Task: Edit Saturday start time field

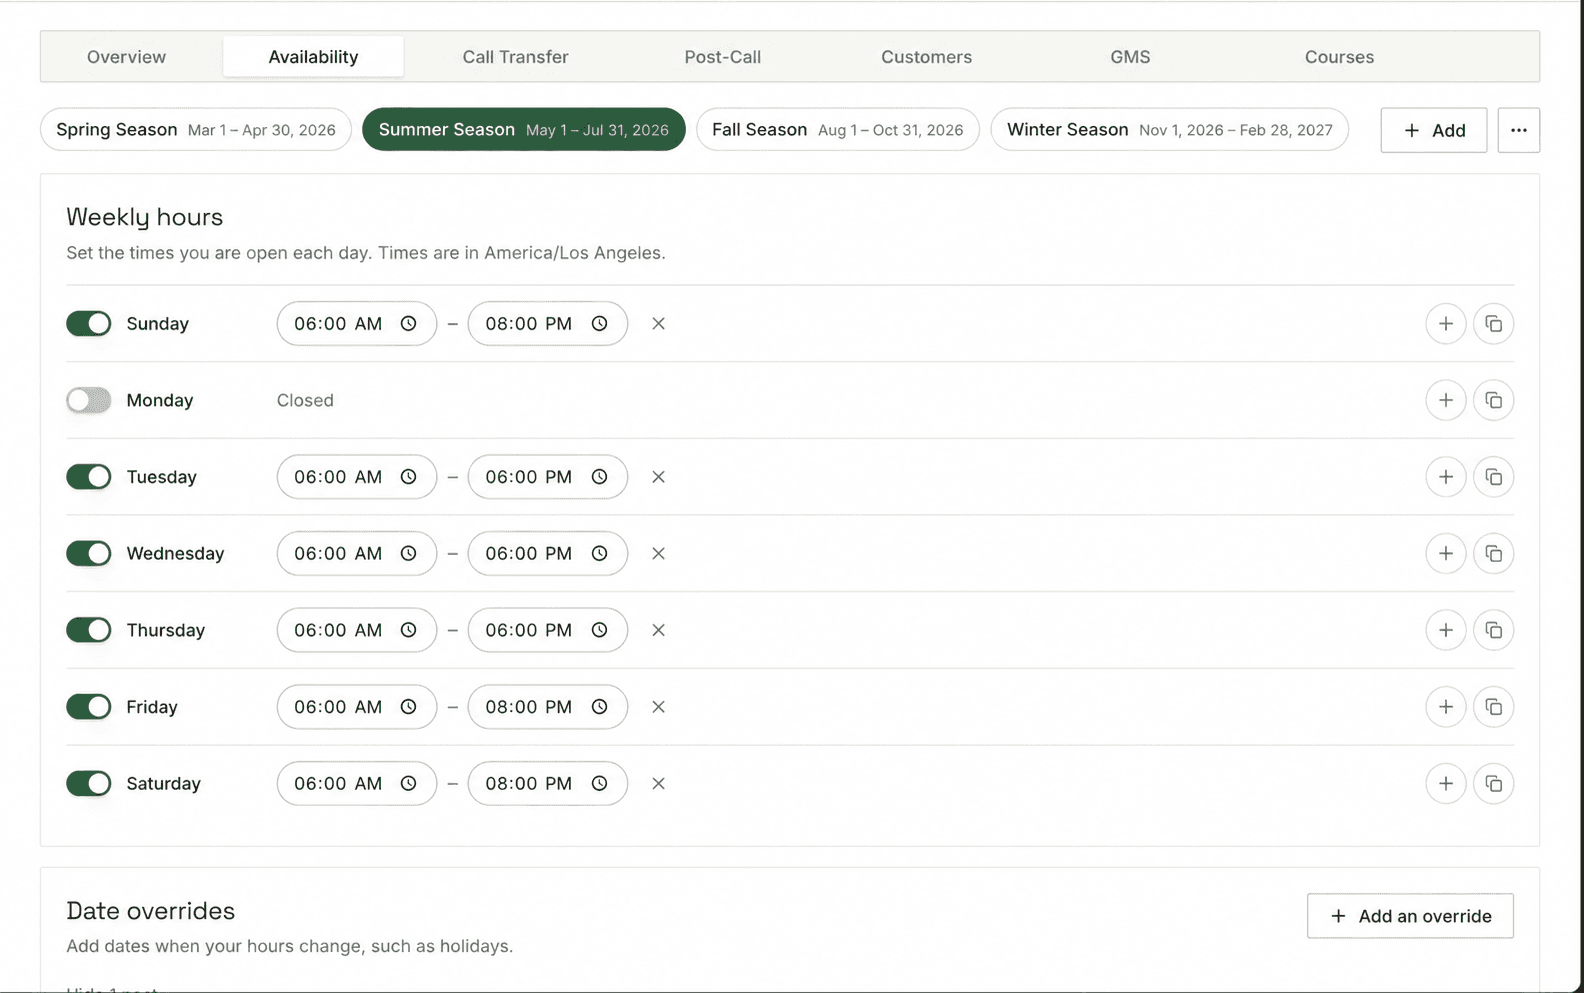Action: click(357, 784)
